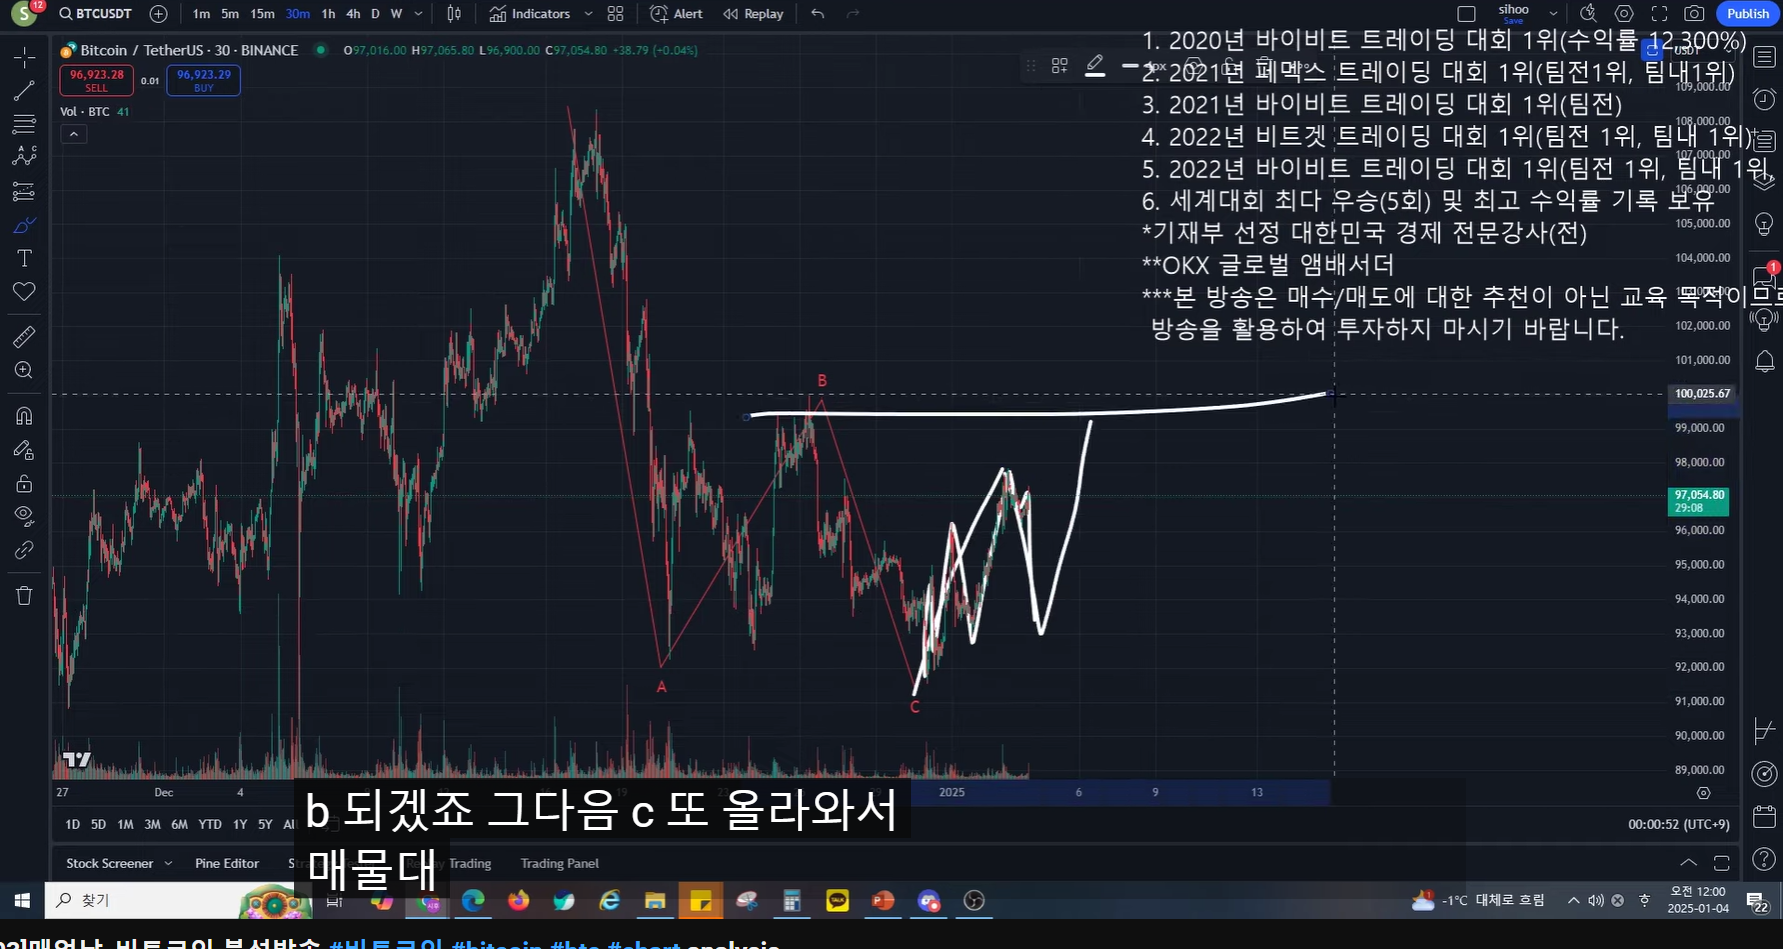Open the chart type candles selector
The height and width of the screenshot is (949, 1783).
click(454, 14)
